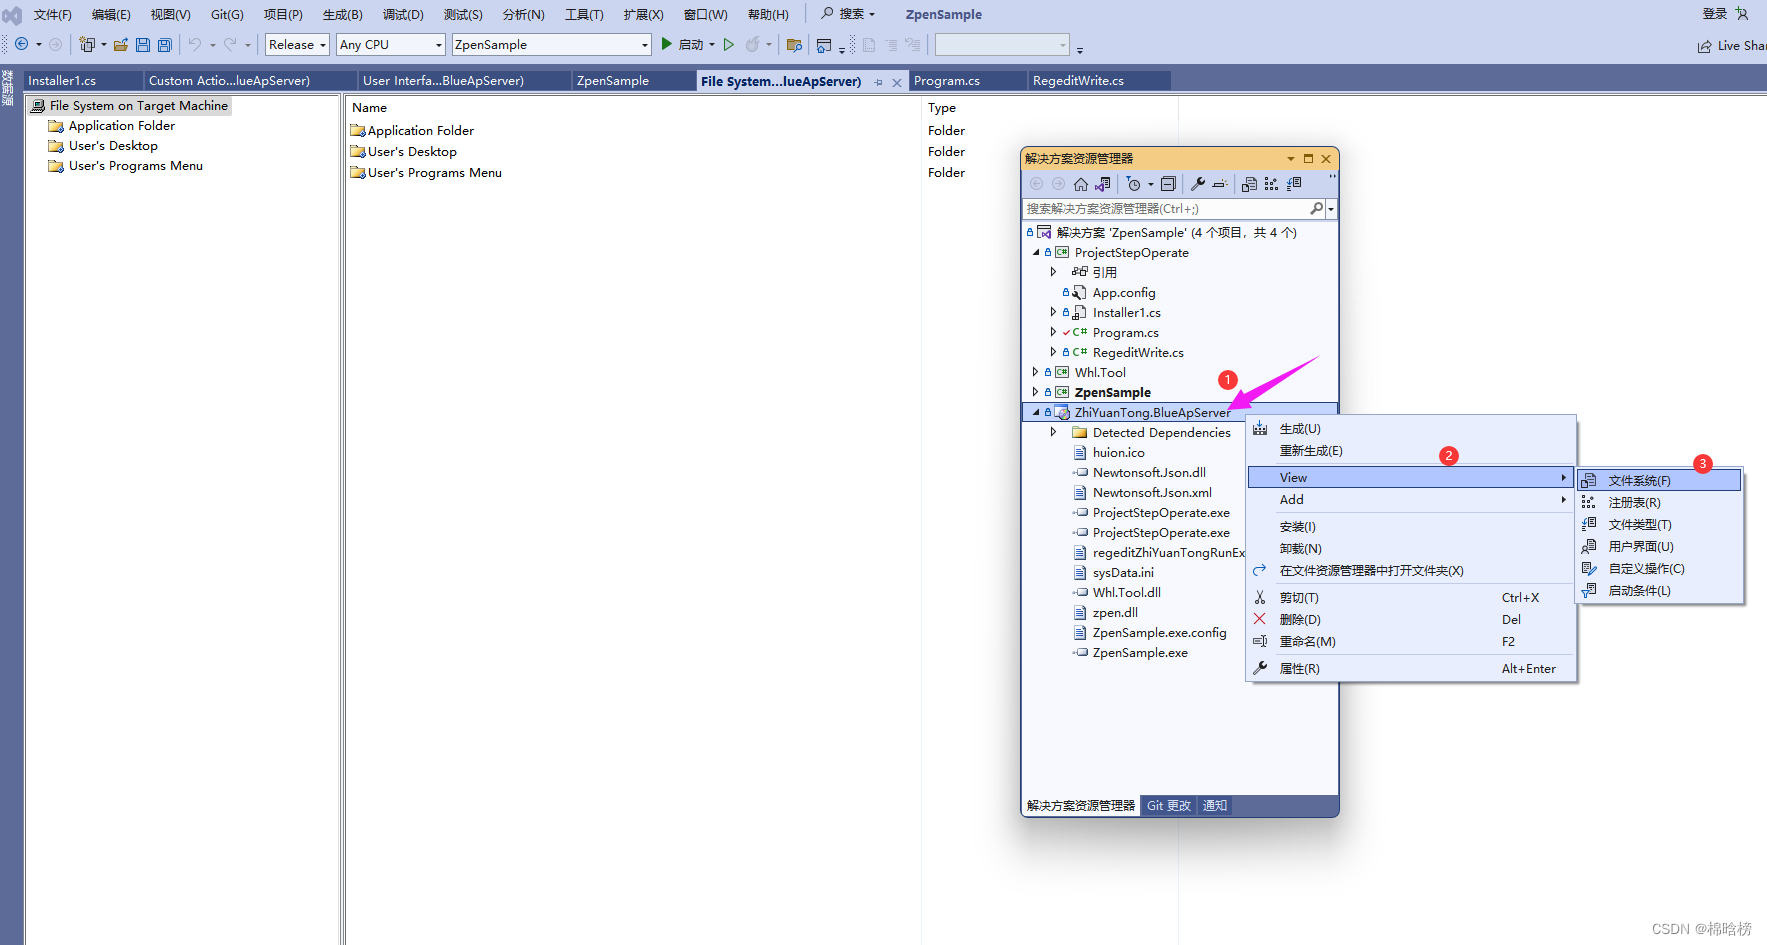Click the magnifier icon in Solution Explorer search box
Image resolution: width=1767 pixels, height=945 pixels.
point(1316,208)
